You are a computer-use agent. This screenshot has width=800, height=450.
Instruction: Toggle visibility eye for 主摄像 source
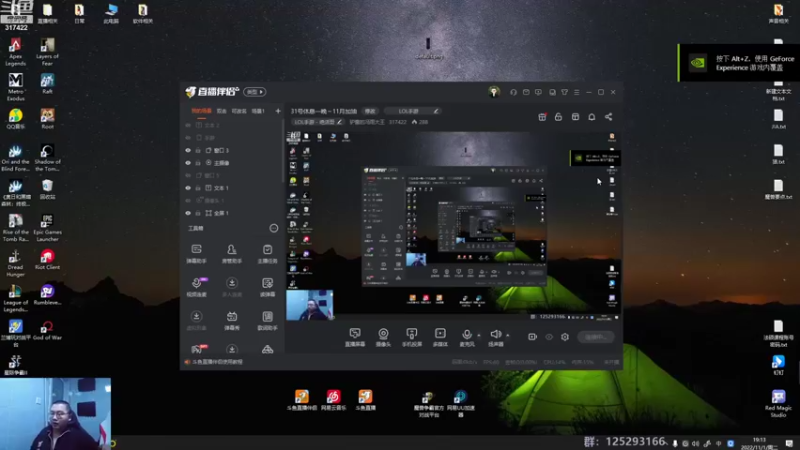188,163
